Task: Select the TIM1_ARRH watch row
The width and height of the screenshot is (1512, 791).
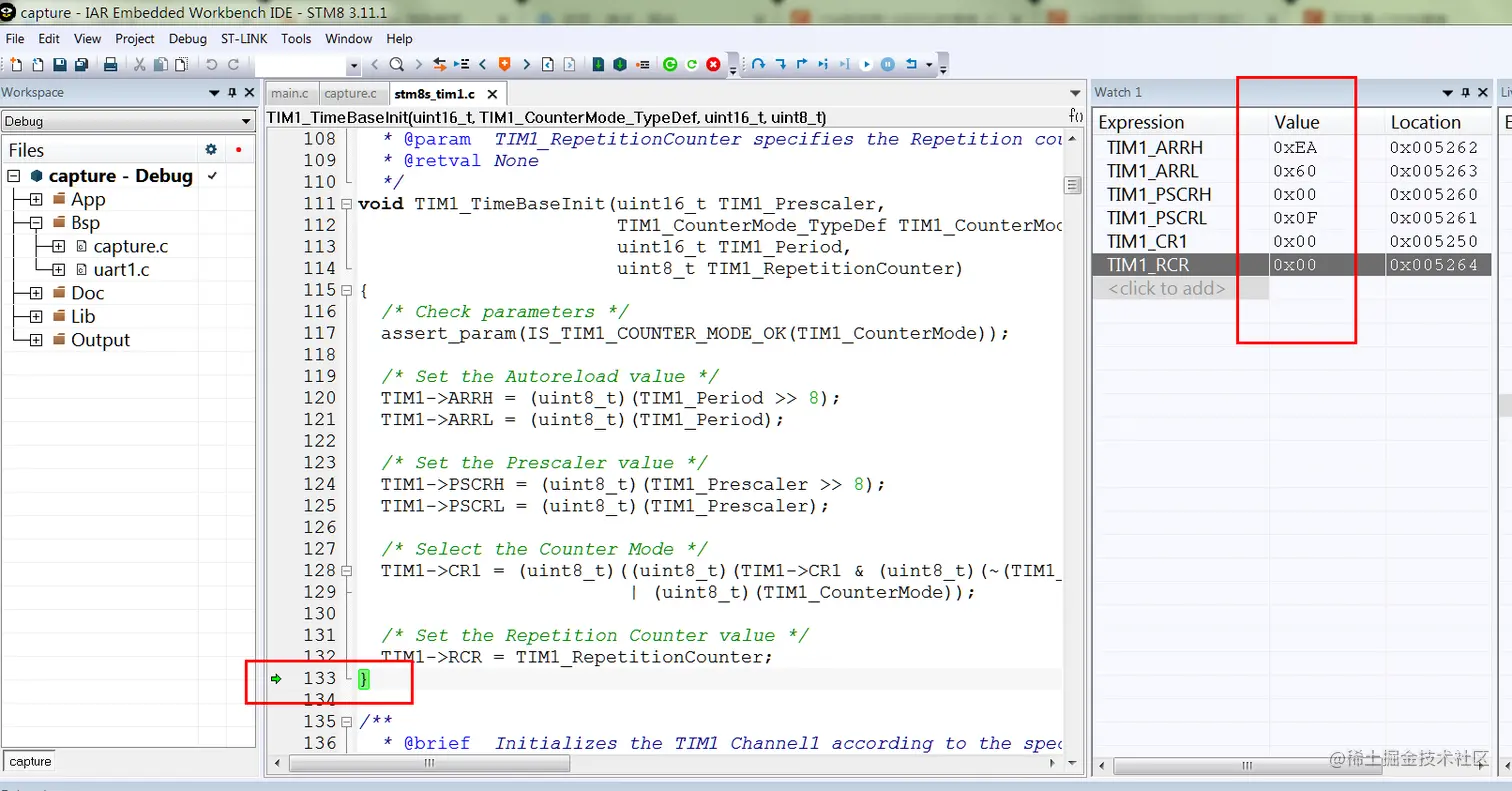Action: [x=1293, y=147]
